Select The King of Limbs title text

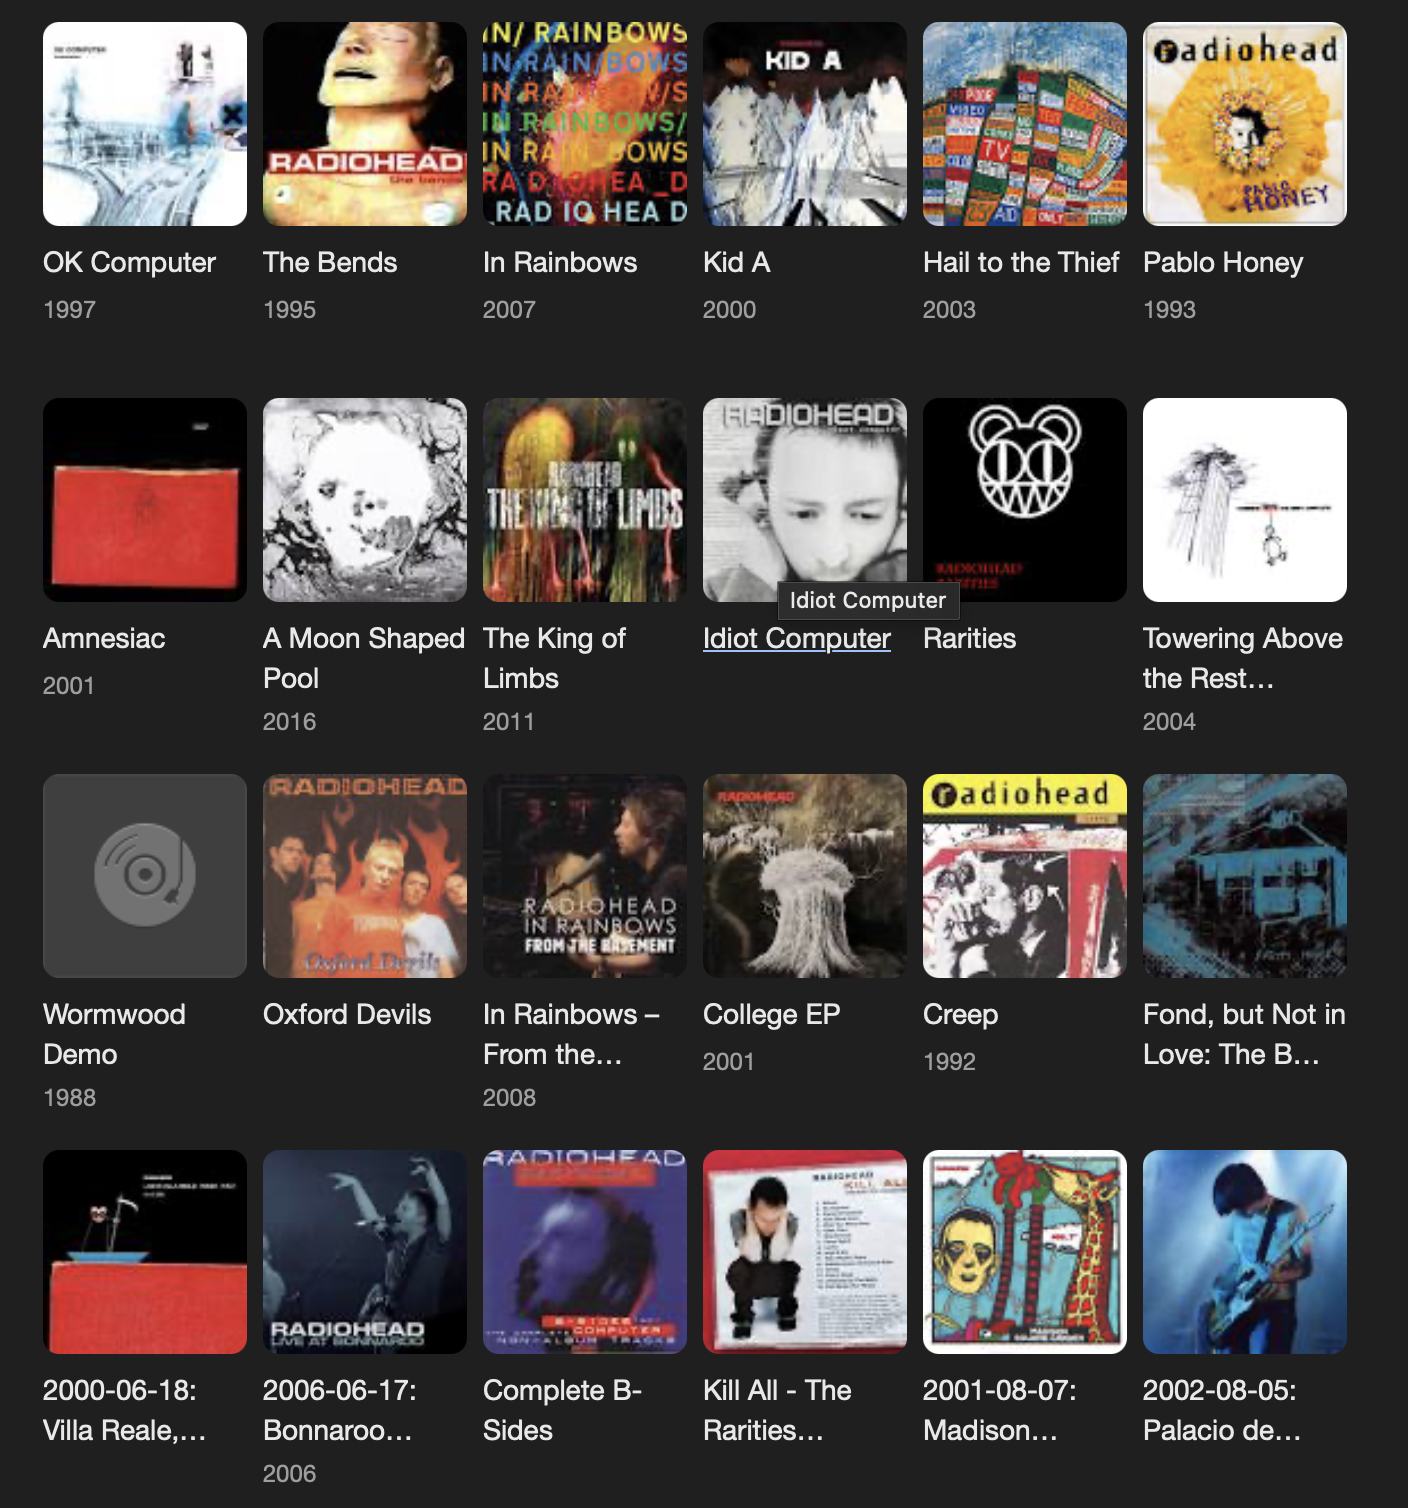click(554, 658)
